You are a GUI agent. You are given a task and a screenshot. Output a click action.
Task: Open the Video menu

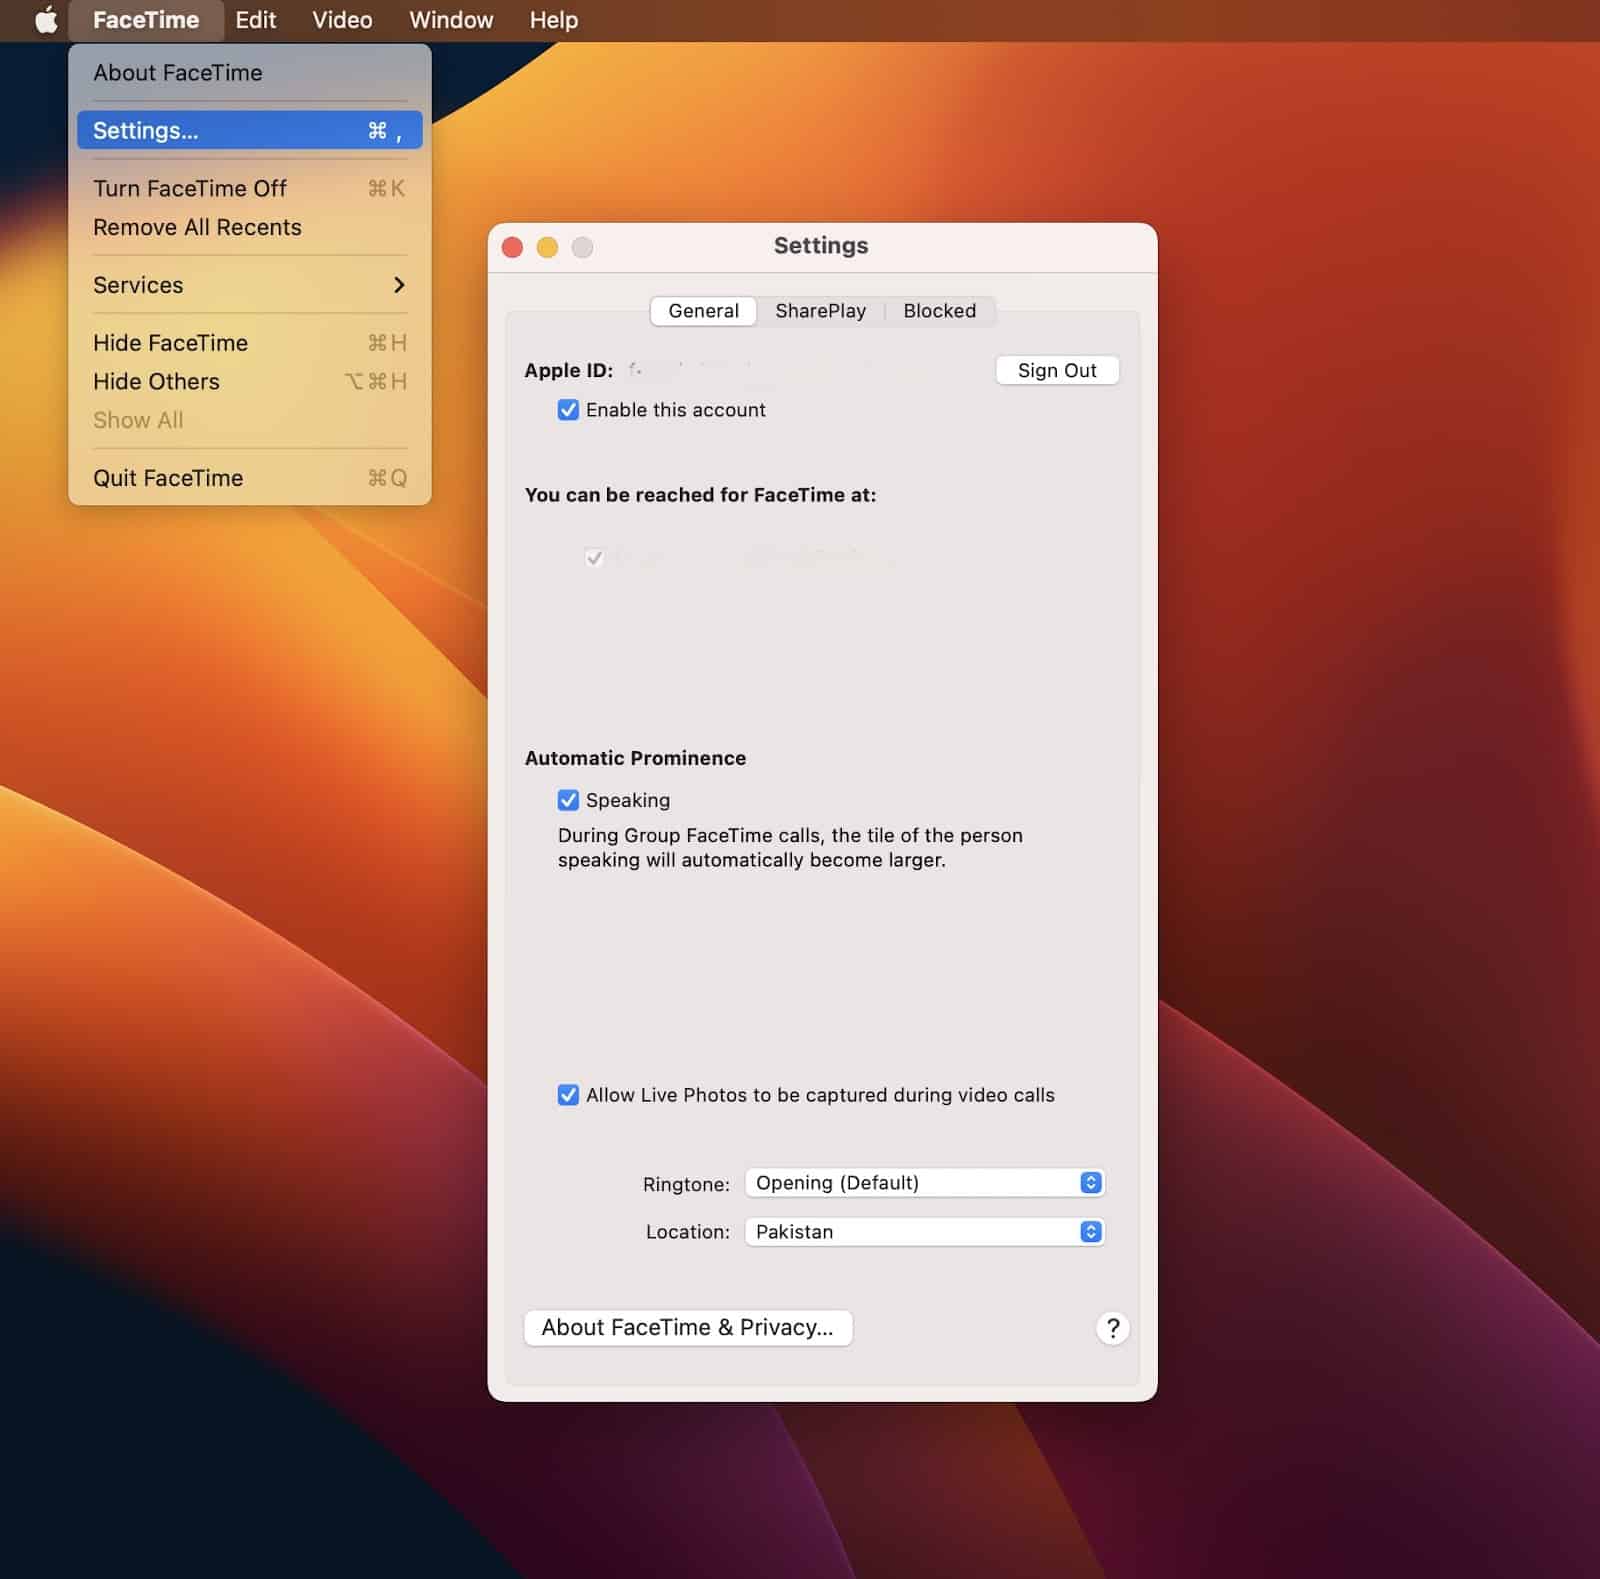click(342, 20)
